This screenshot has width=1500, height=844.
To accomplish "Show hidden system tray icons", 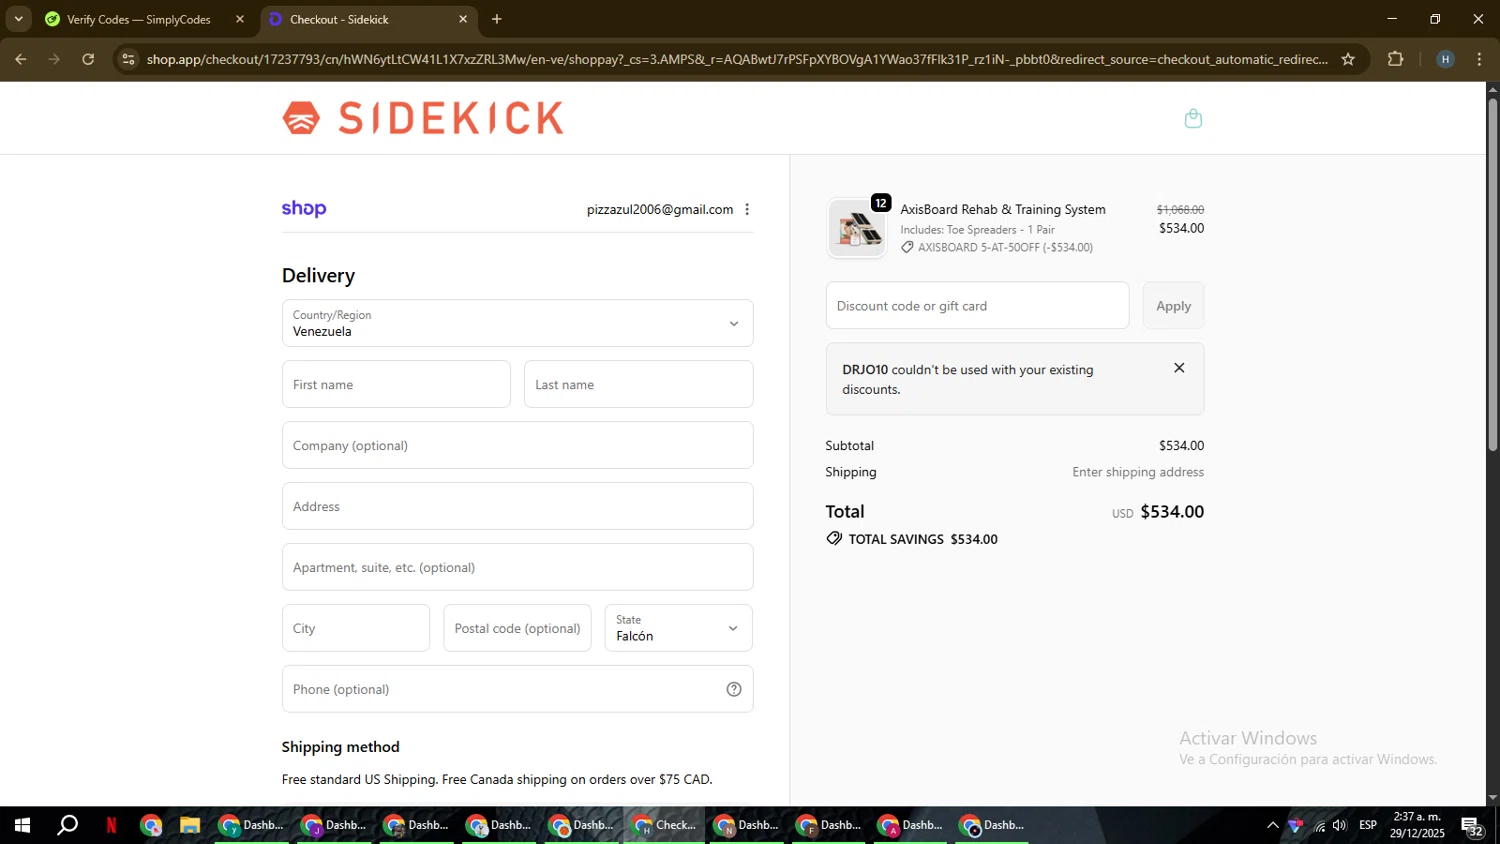I will point(1272,825).
